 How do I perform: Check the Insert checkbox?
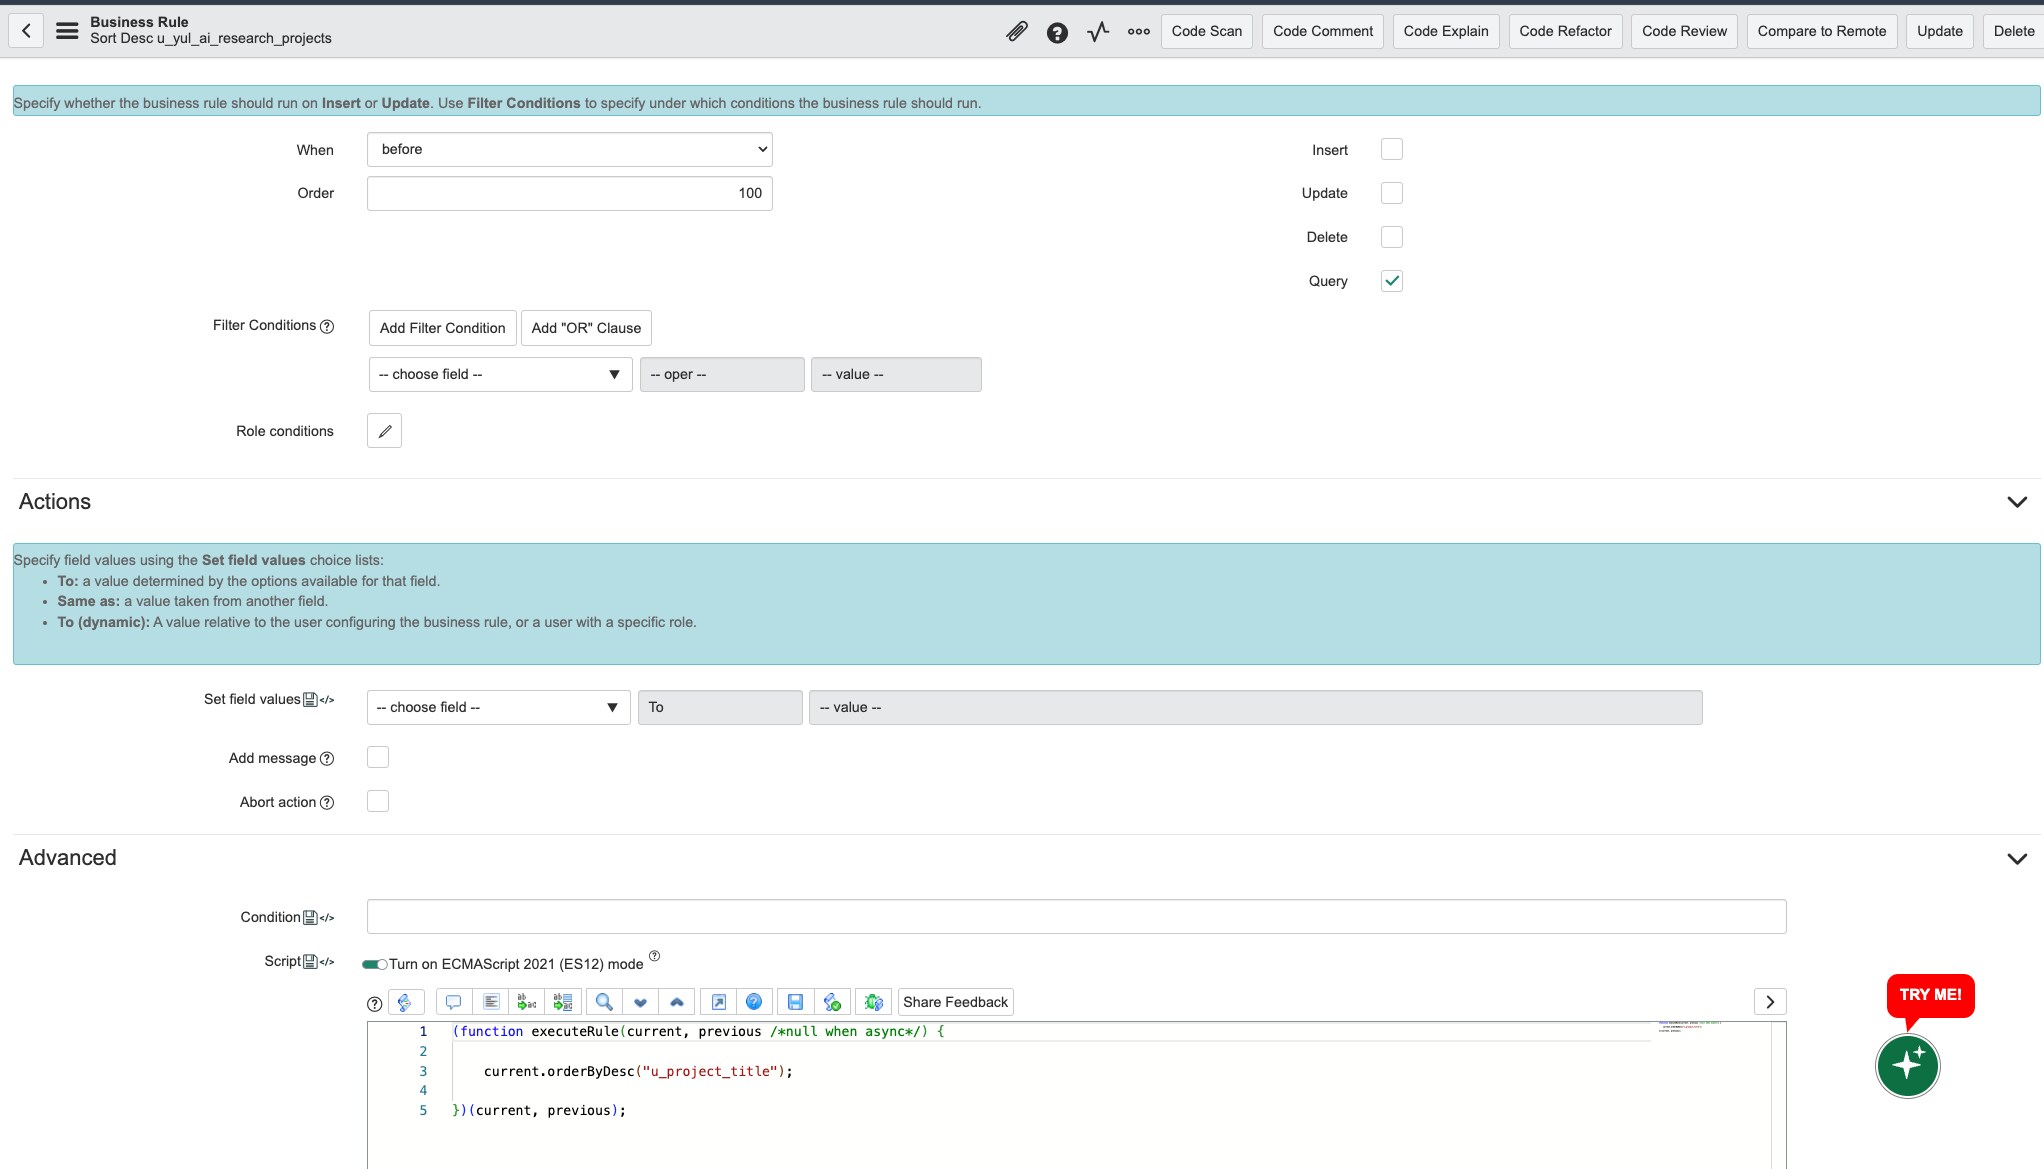tap(1392, 149)
